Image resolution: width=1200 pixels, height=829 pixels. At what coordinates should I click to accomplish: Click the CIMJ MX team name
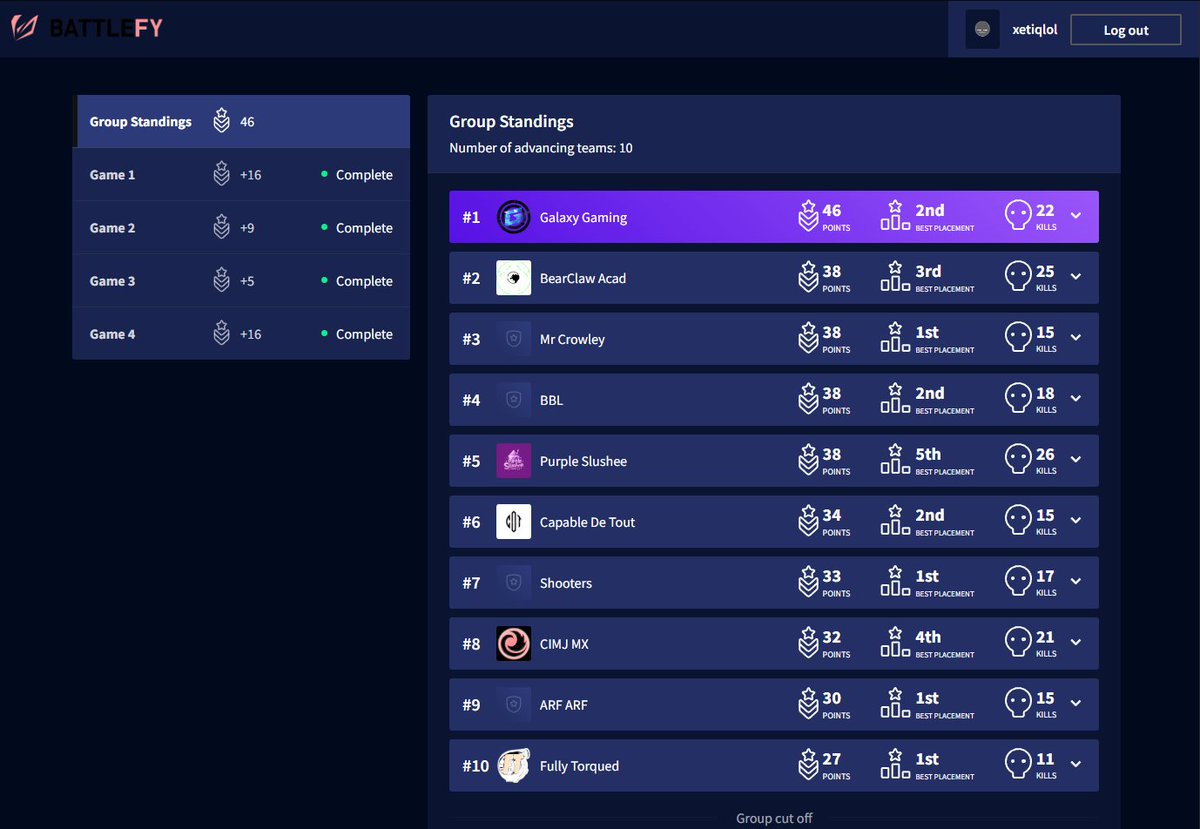click(564, 644)
